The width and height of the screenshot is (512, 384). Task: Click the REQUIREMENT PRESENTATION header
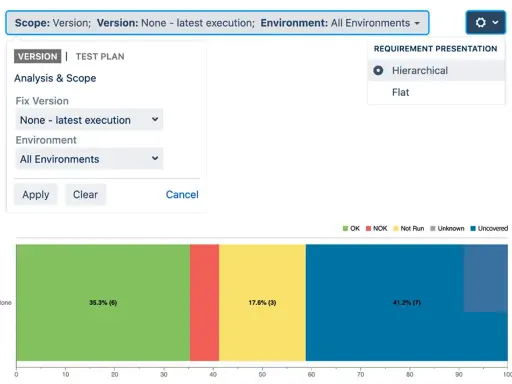(435, 49)
